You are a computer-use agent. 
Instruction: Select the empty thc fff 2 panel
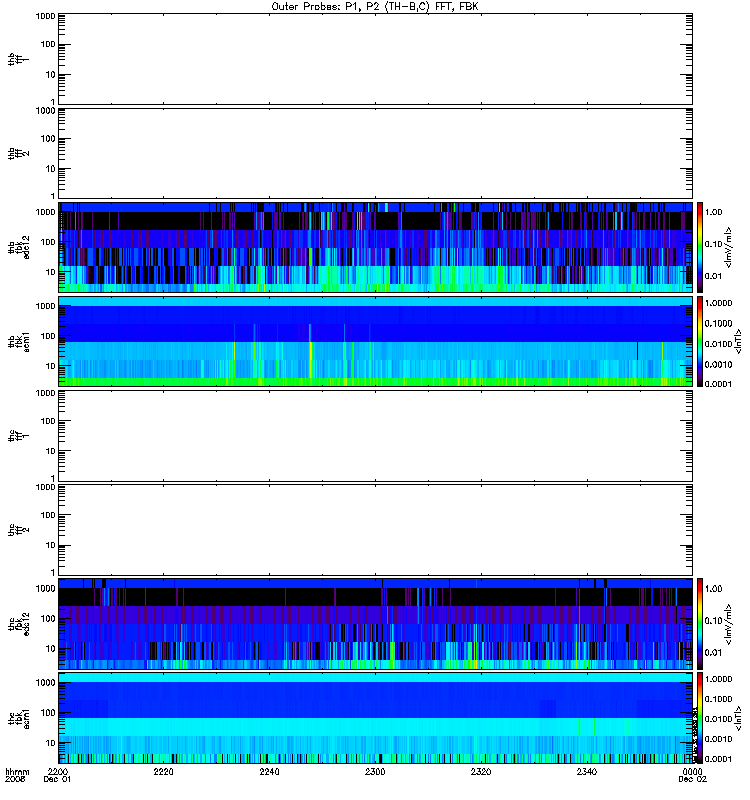click(375, 530)
